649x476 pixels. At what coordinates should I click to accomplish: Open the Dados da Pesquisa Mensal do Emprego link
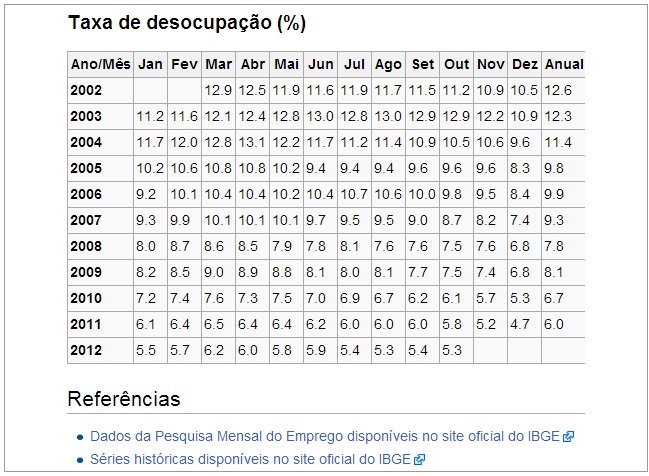click(325, 437)
